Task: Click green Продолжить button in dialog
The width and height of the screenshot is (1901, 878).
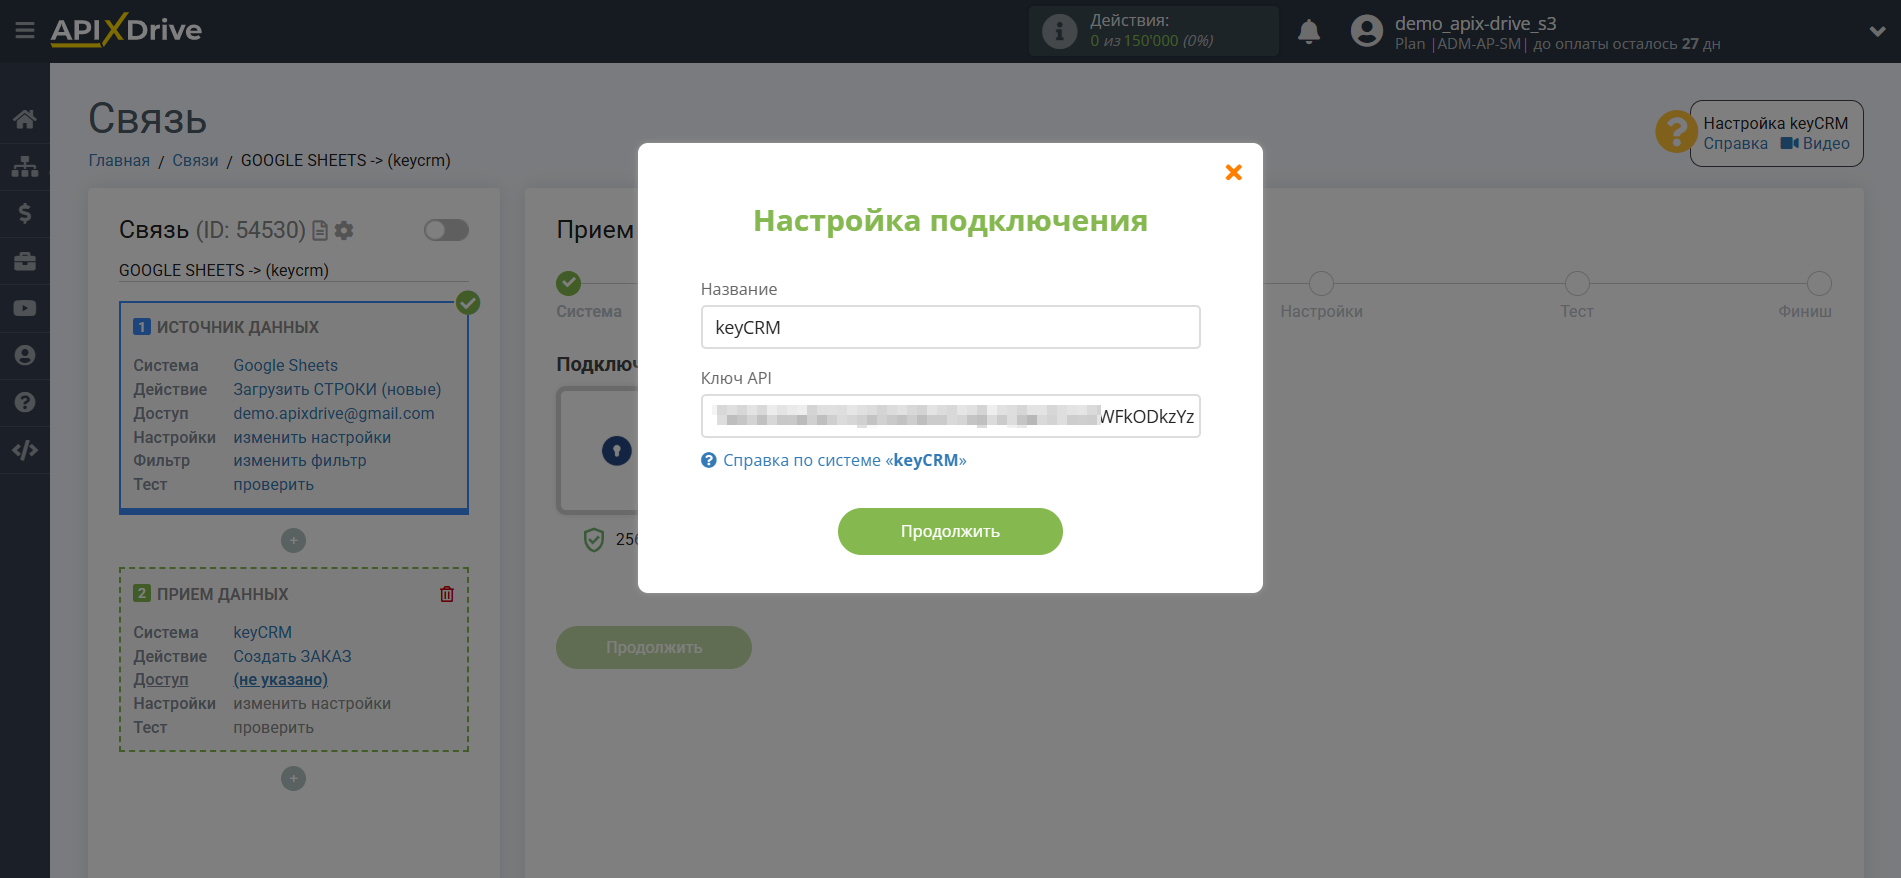Action: point(950,531)
